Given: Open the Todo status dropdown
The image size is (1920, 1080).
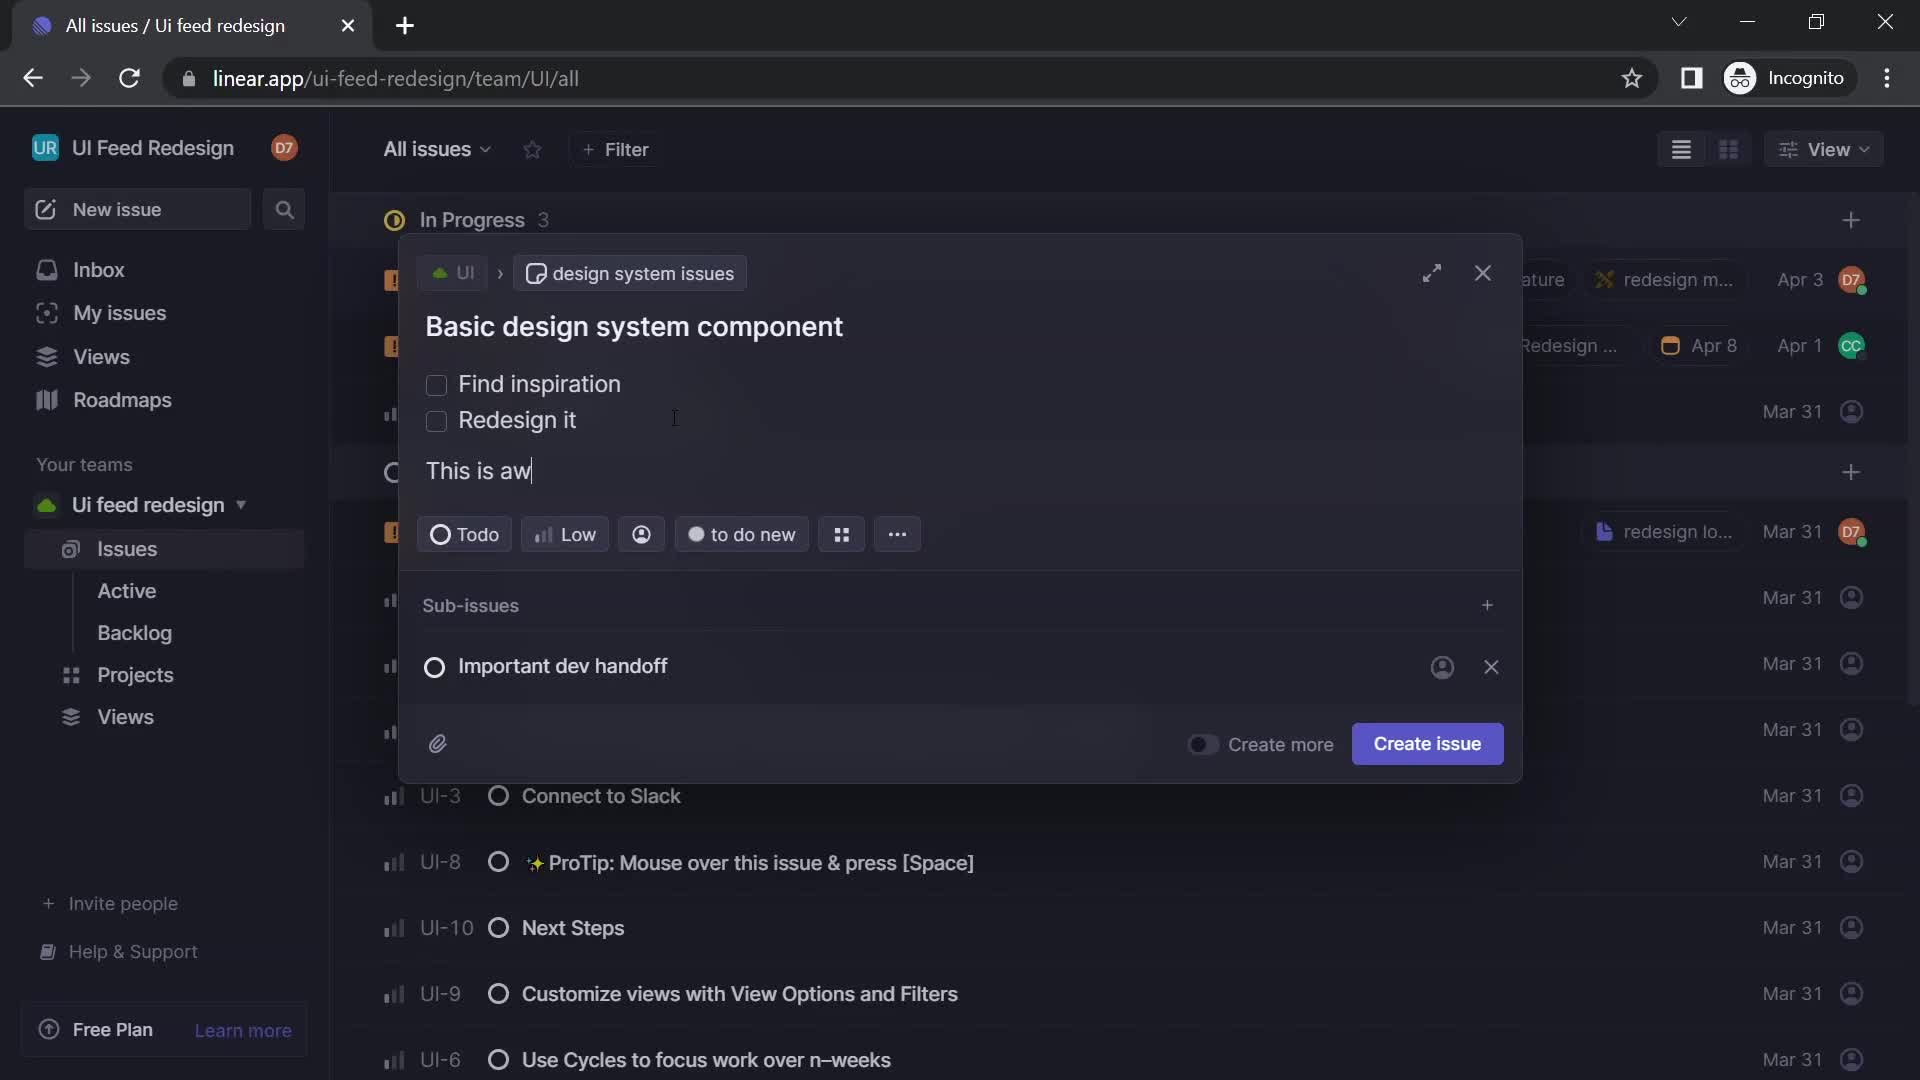Looking at the screenshot, I should (465, 533).
